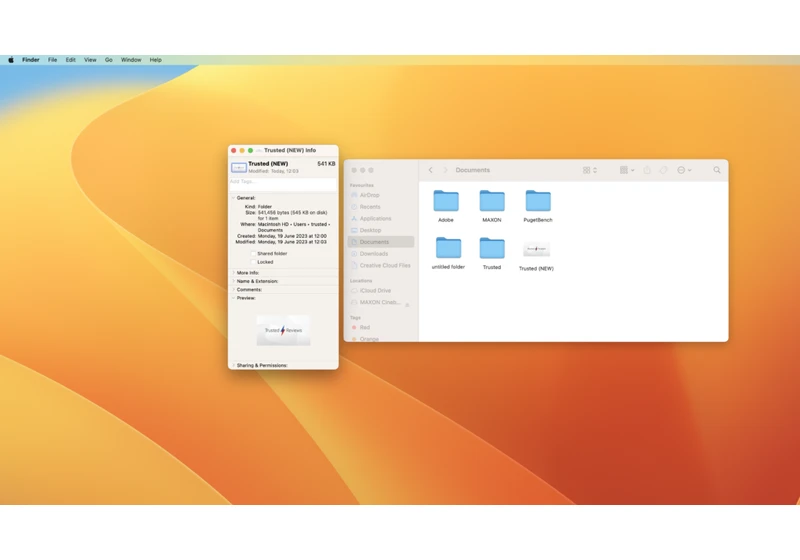Screen dimensions: 800x560
Task: Expand the Name & Extension section
Action: click(x=233, y=281)
